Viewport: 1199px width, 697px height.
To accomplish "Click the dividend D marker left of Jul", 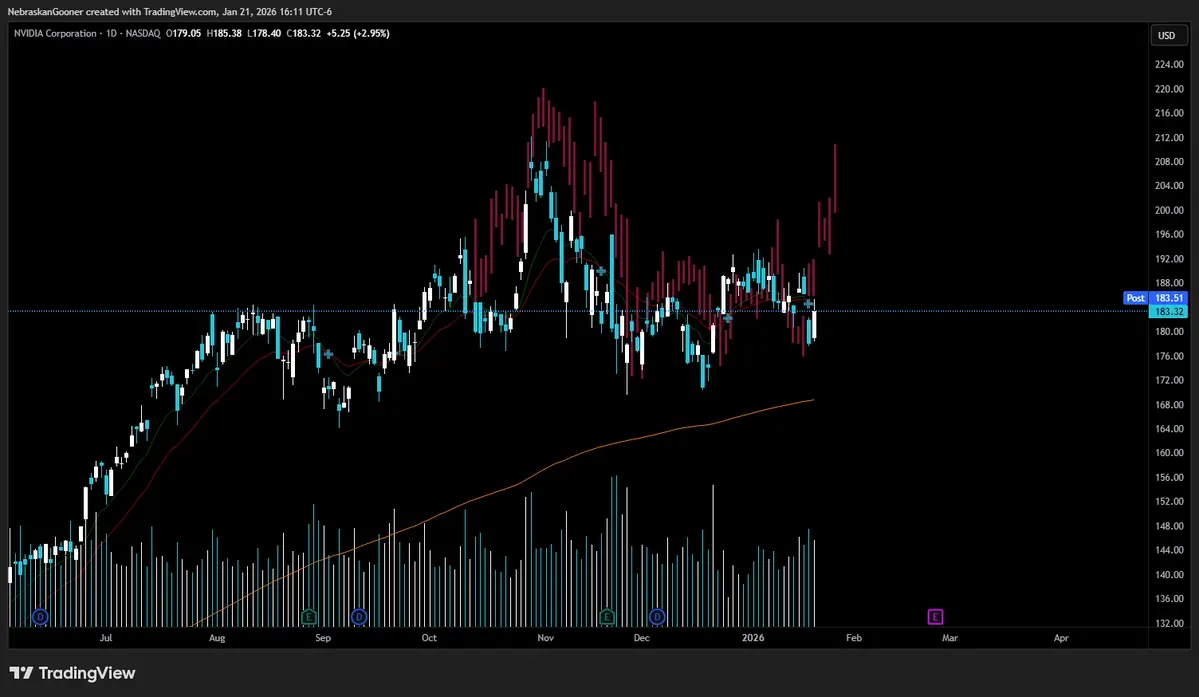I will click(x=40, y=617).
